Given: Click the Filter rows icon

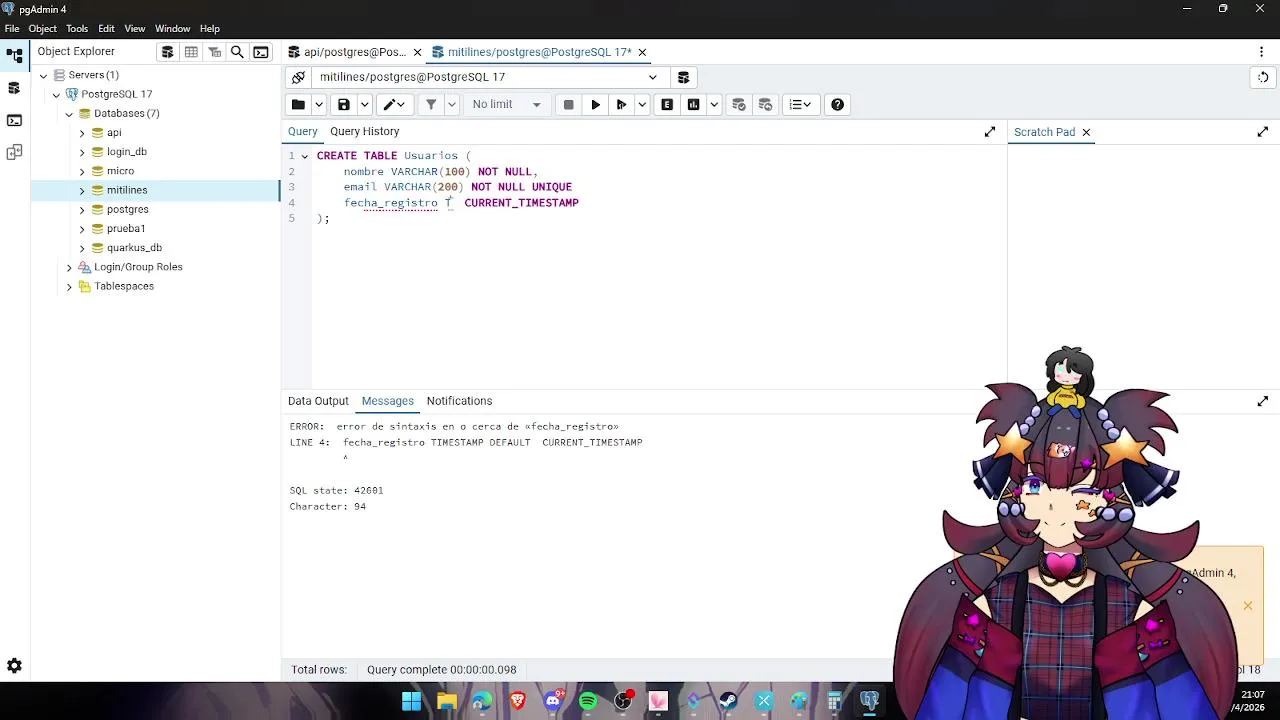Looking at the screenshot, I should (x=431, y=104).
